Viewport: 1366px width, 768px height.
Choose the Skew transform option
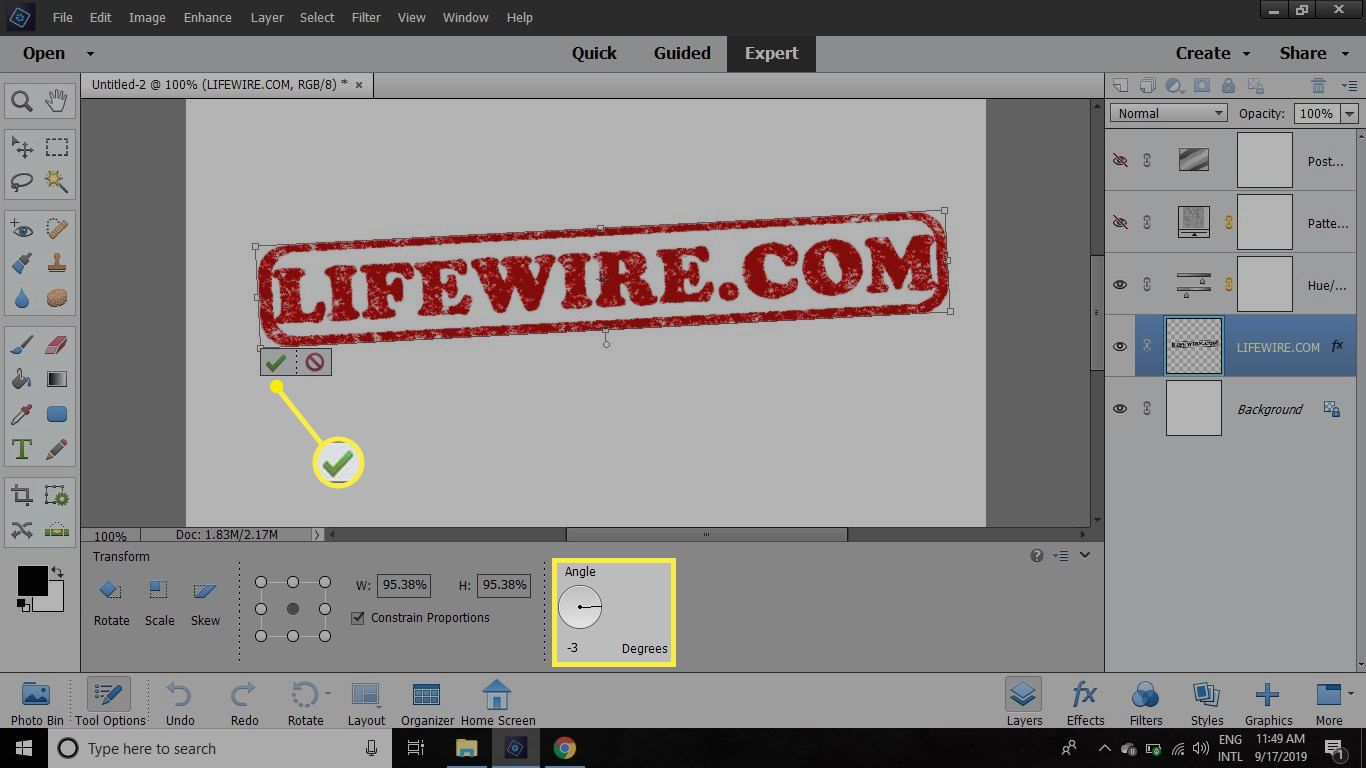205,603
